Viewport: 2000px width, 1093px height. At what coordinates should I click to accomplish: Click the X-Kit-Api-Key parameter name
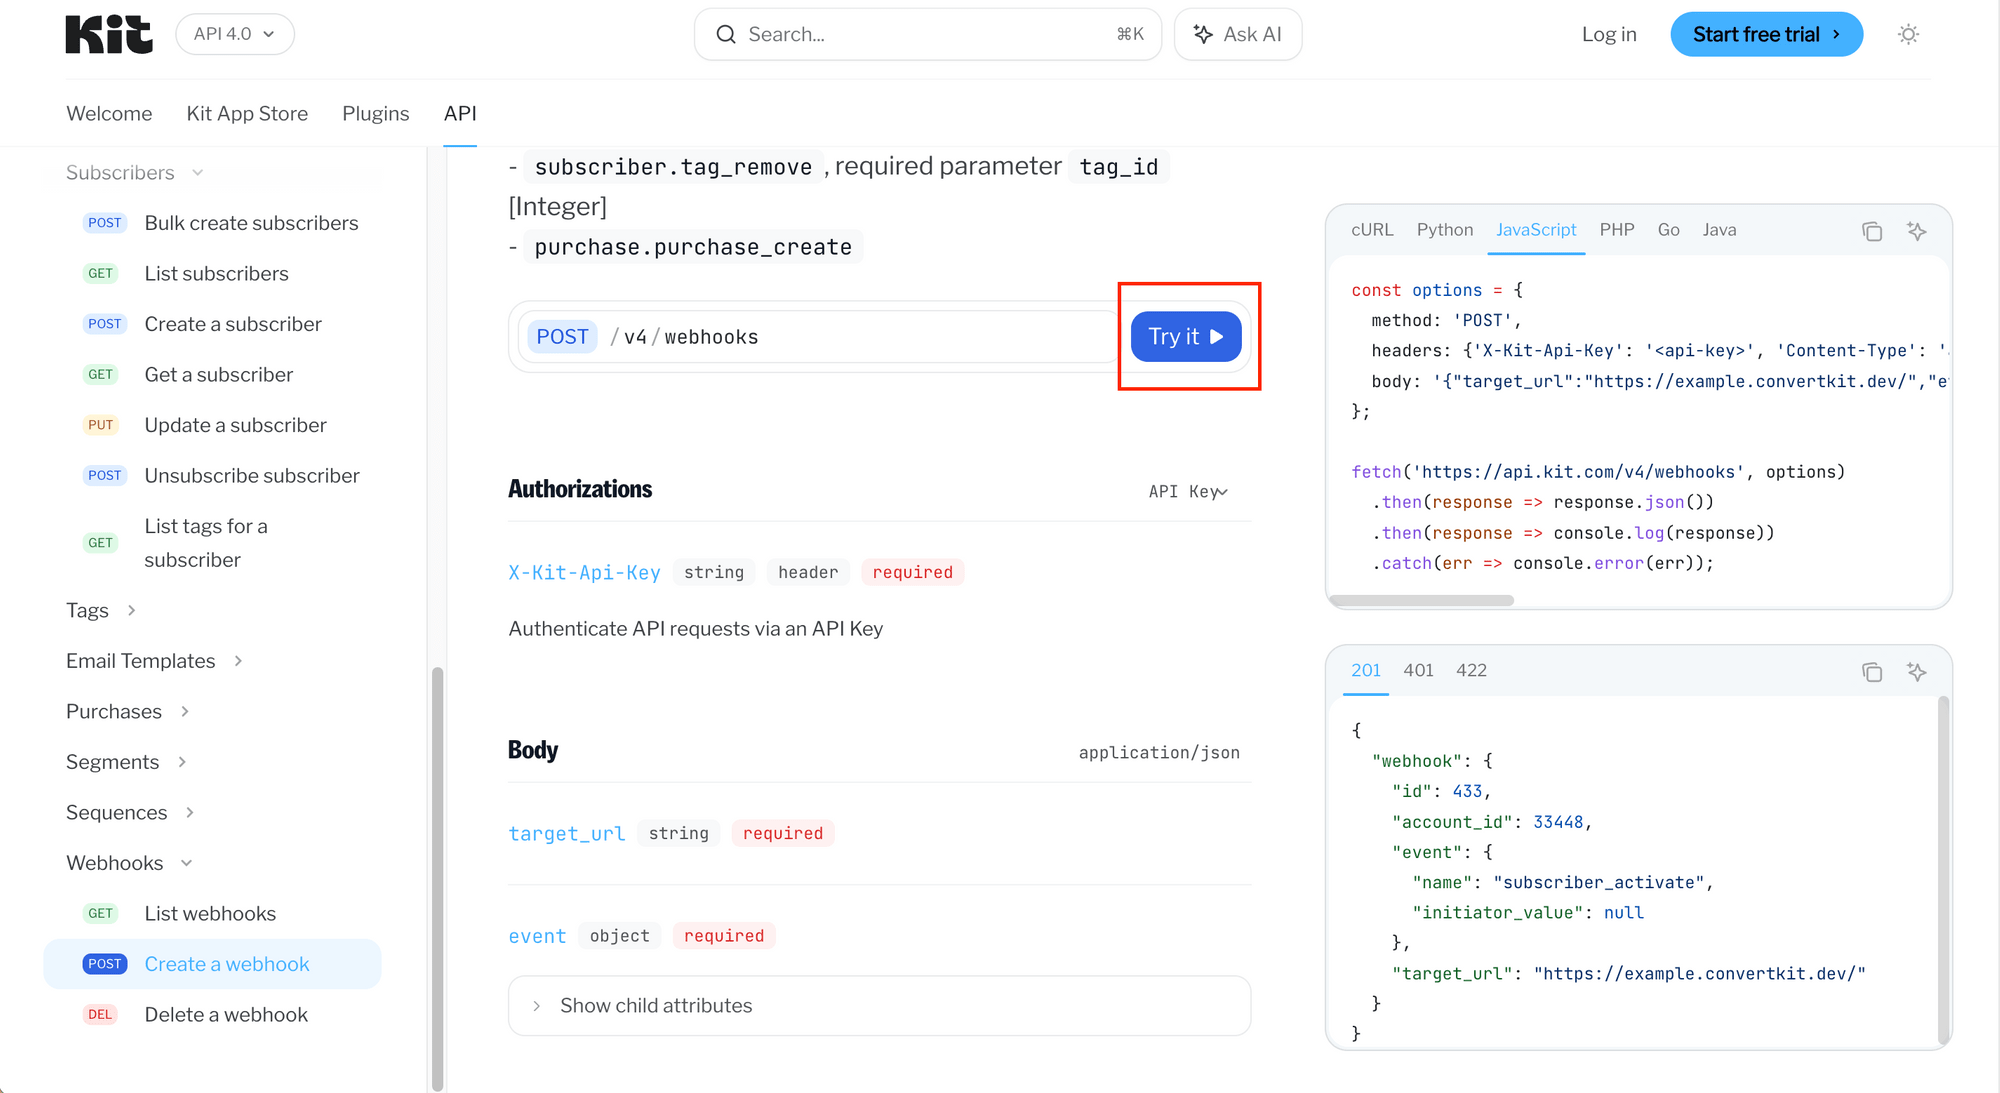(585, 573)
